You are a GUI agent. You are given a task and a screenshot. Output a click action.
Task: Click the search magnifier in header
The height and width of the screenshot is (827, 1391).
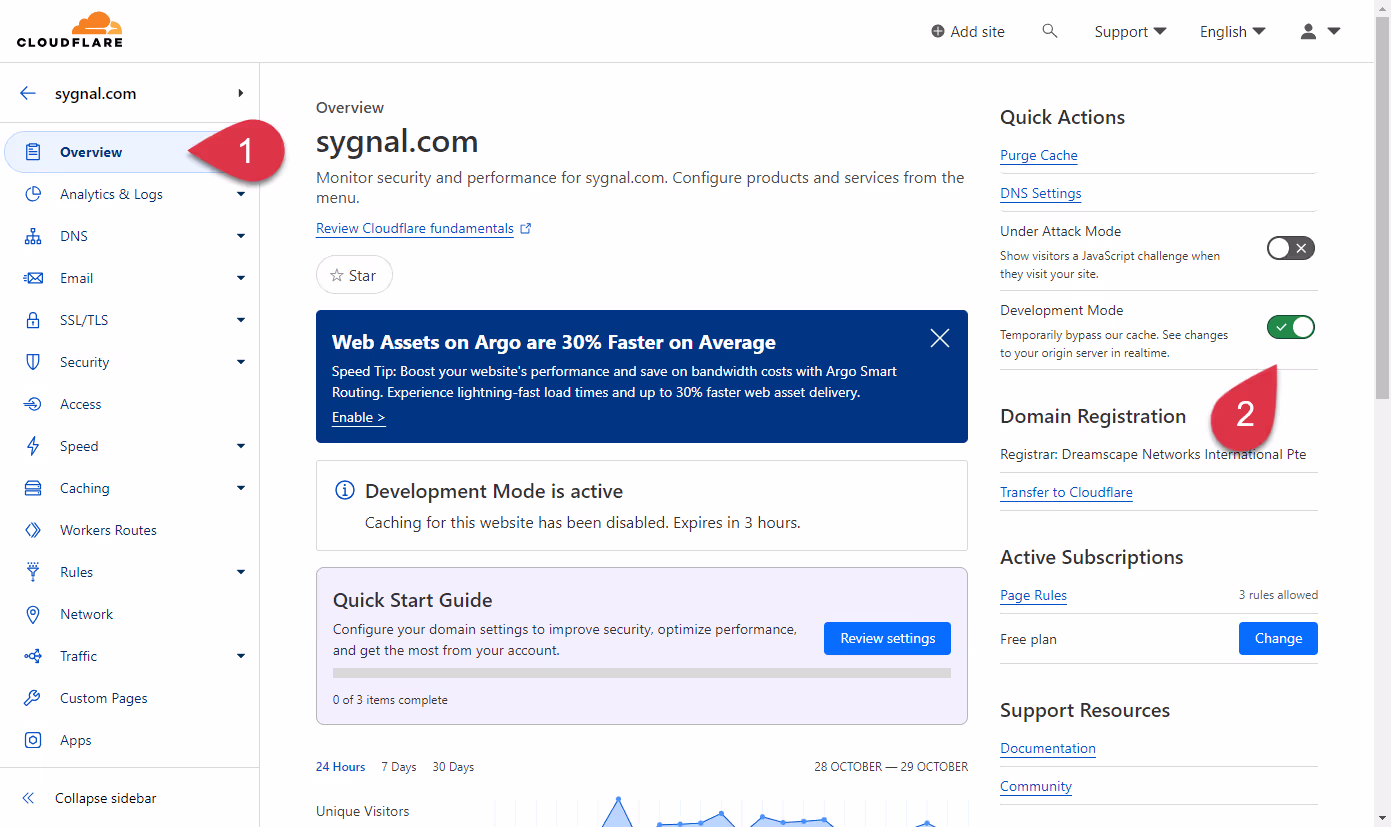[1049, 31]
